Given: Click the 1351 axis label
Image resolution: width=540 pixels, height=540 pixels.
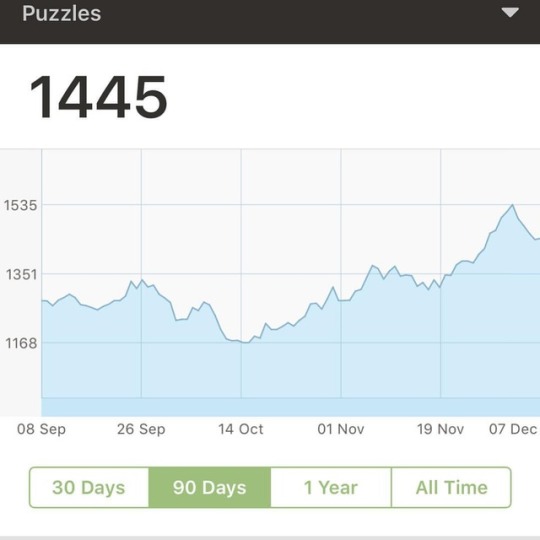Looking at the screenshot, I should coord(21,274).
